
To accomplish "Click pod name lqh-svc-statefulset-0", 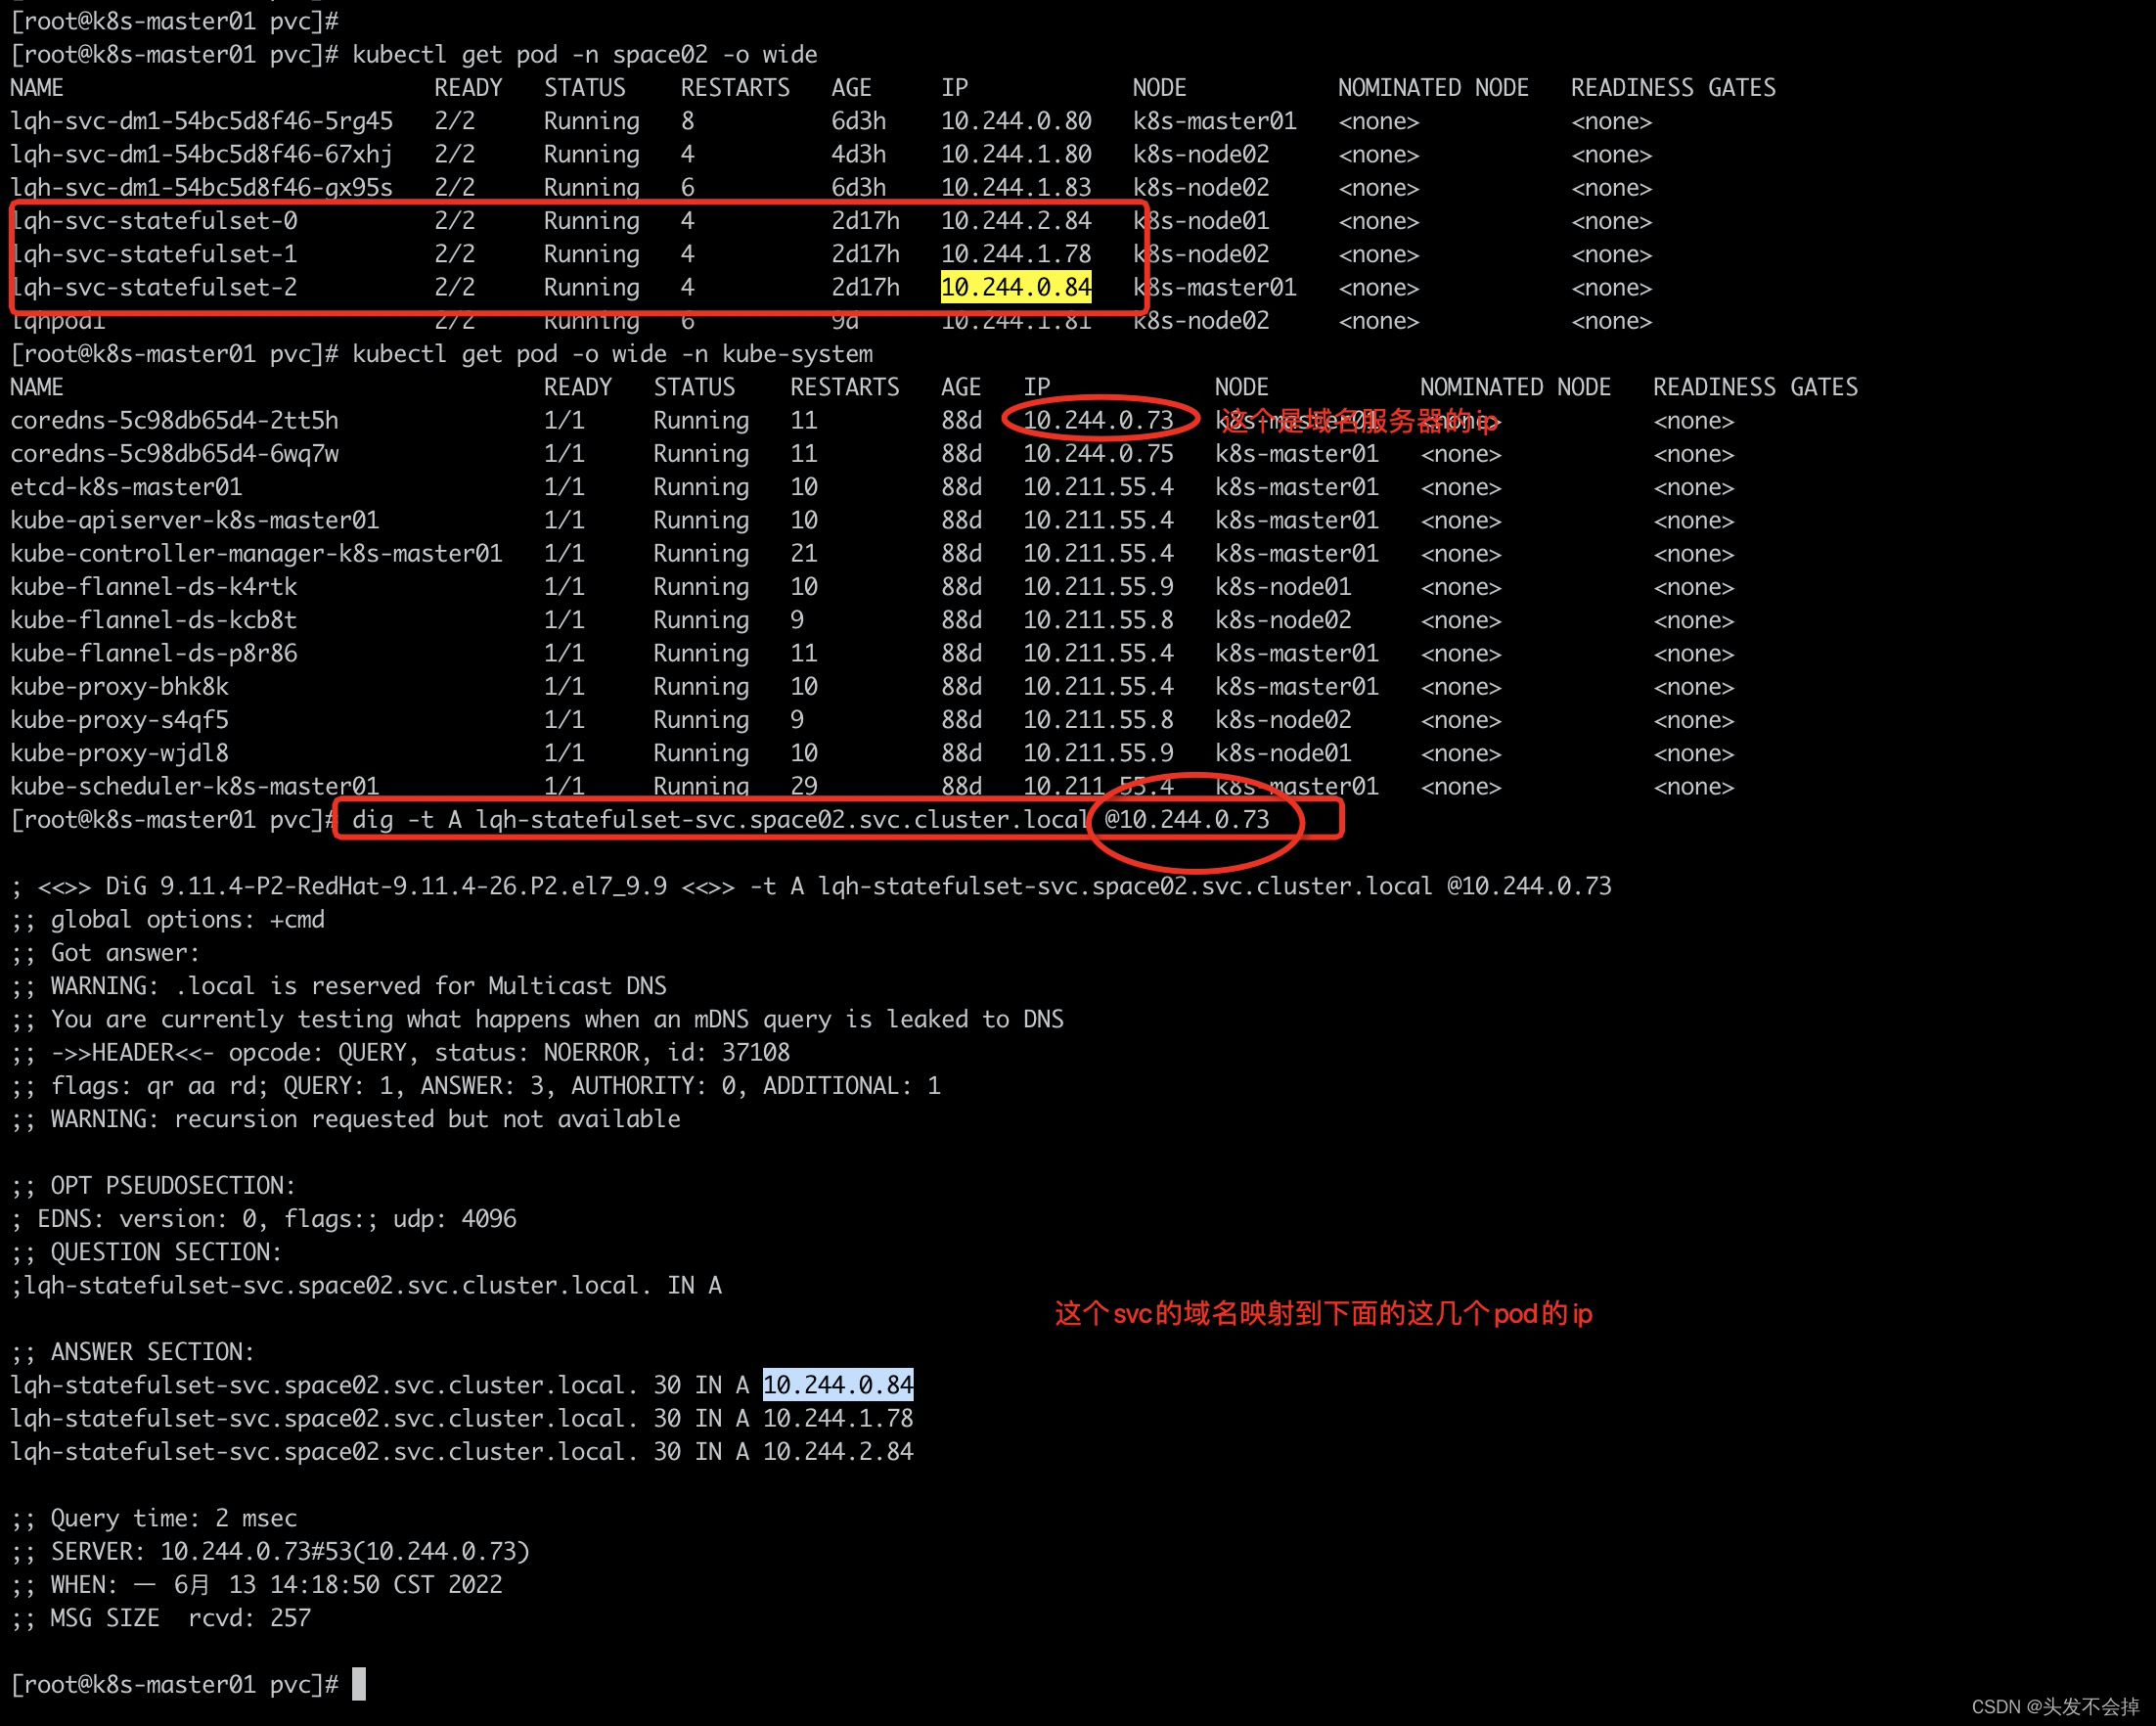I will coord(154,221).
